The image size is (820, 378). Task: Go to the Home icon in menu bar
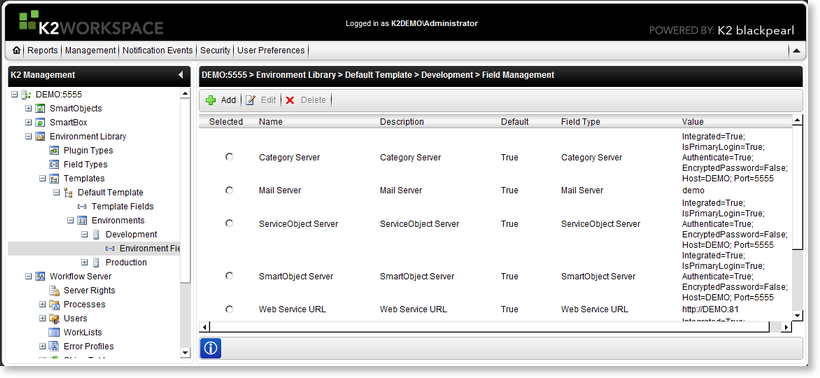click(x=17, y=51)
